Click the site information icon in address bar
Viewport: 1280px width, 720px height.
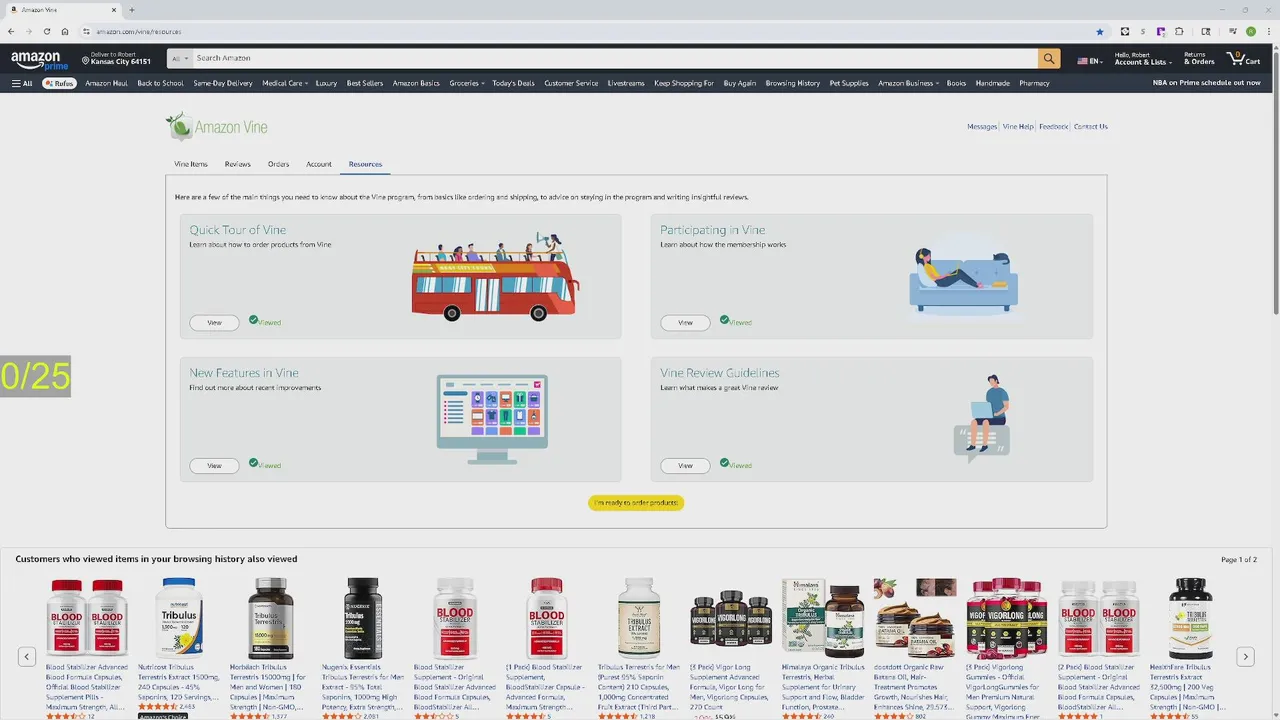86,31
